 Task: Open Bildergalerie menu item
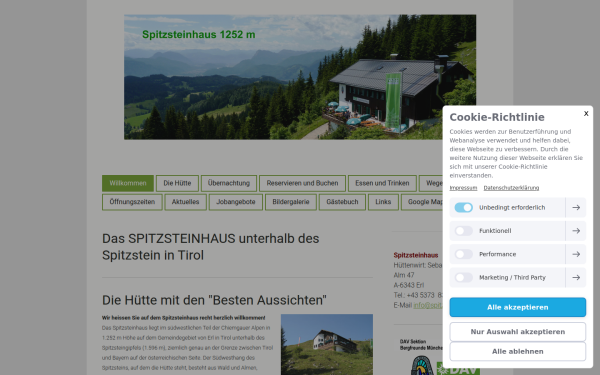pos(291,202)
